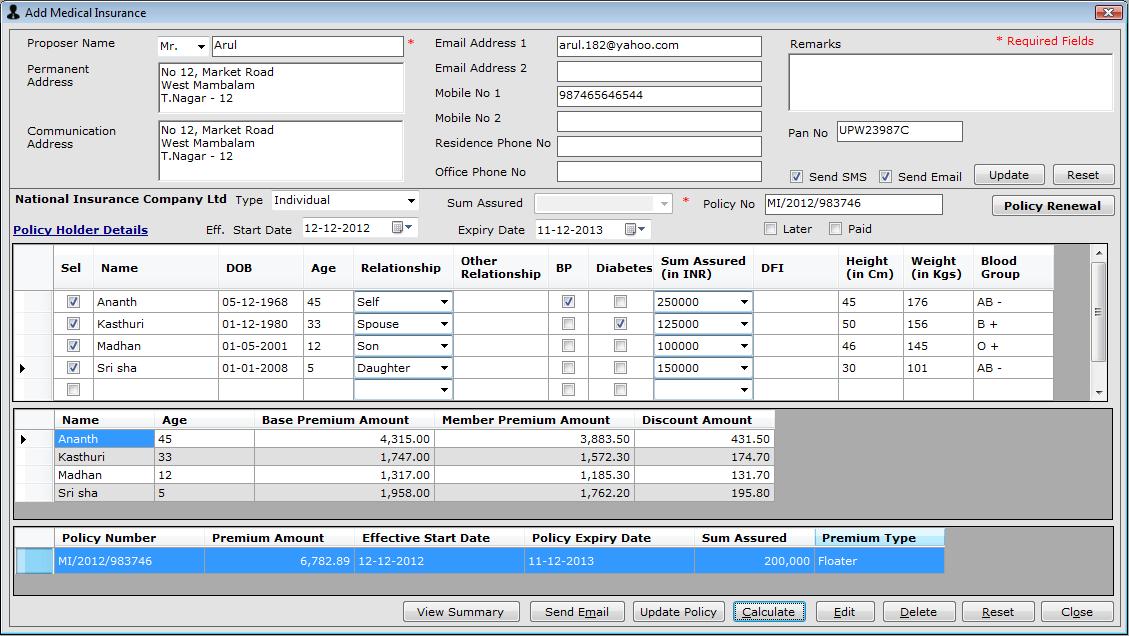1129x636 pixels.
Task: Enable the Paid checkbox
Action: [x=836, y=229]
